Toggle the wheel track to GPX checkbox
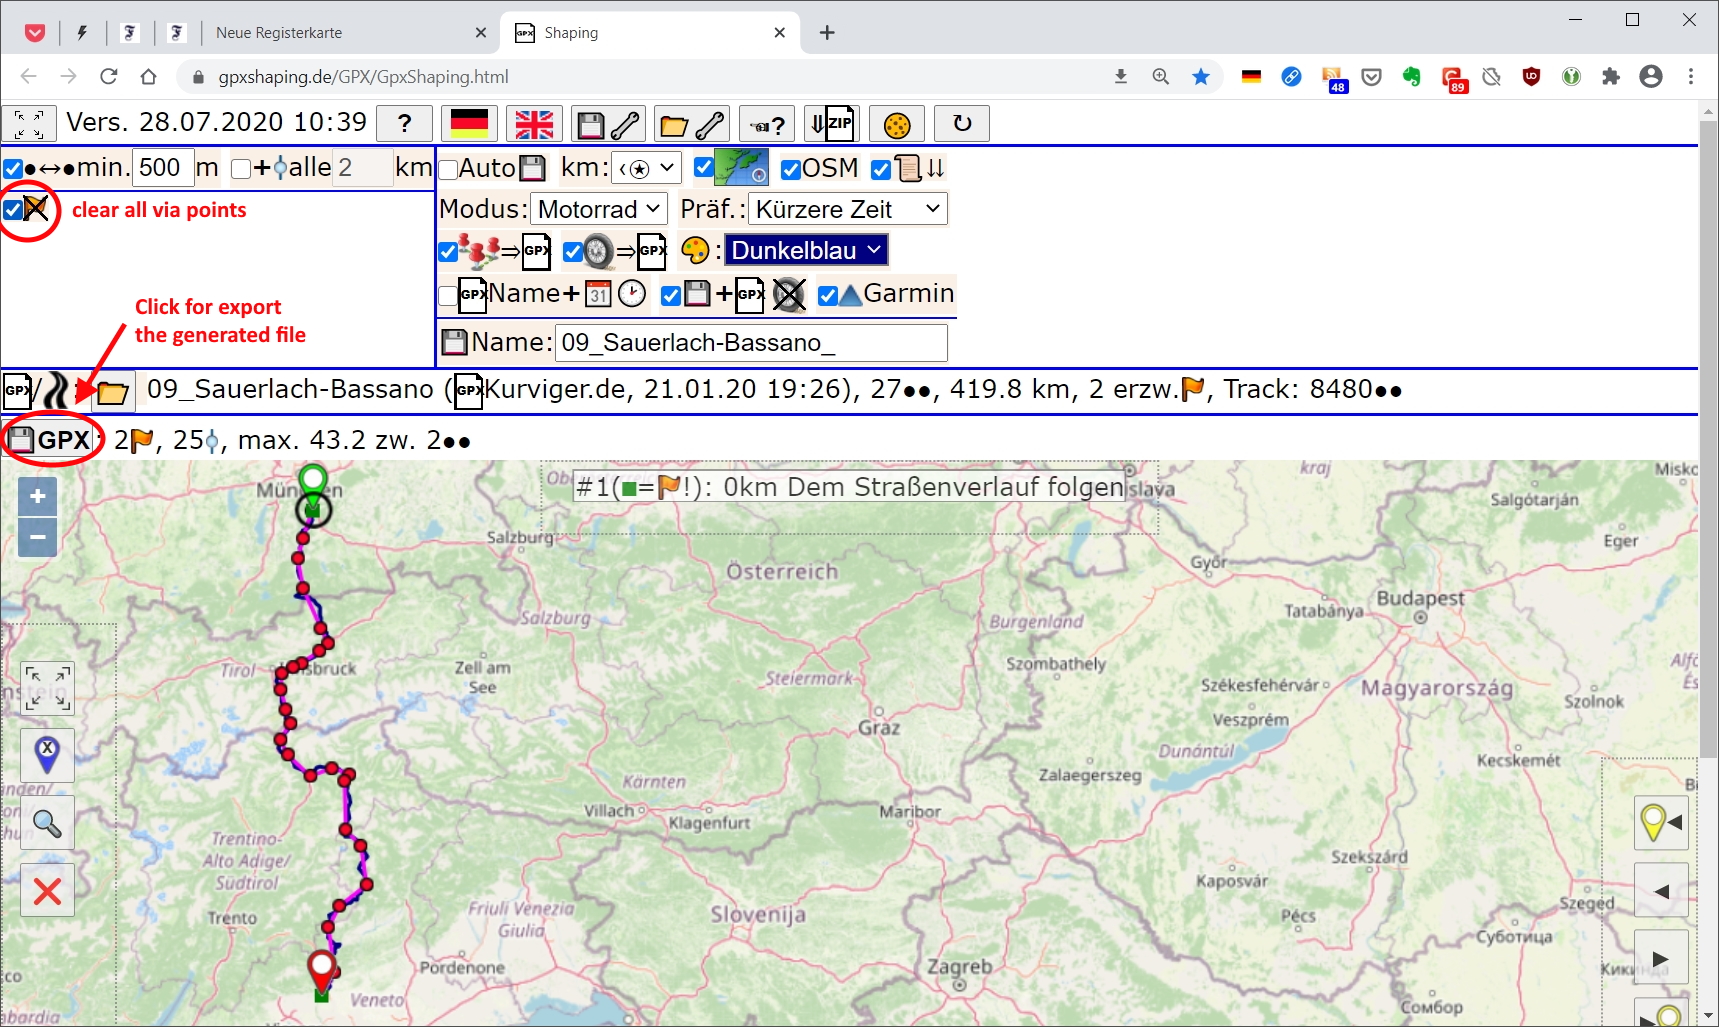The image size is (1719, 1027). pos(573,252)
